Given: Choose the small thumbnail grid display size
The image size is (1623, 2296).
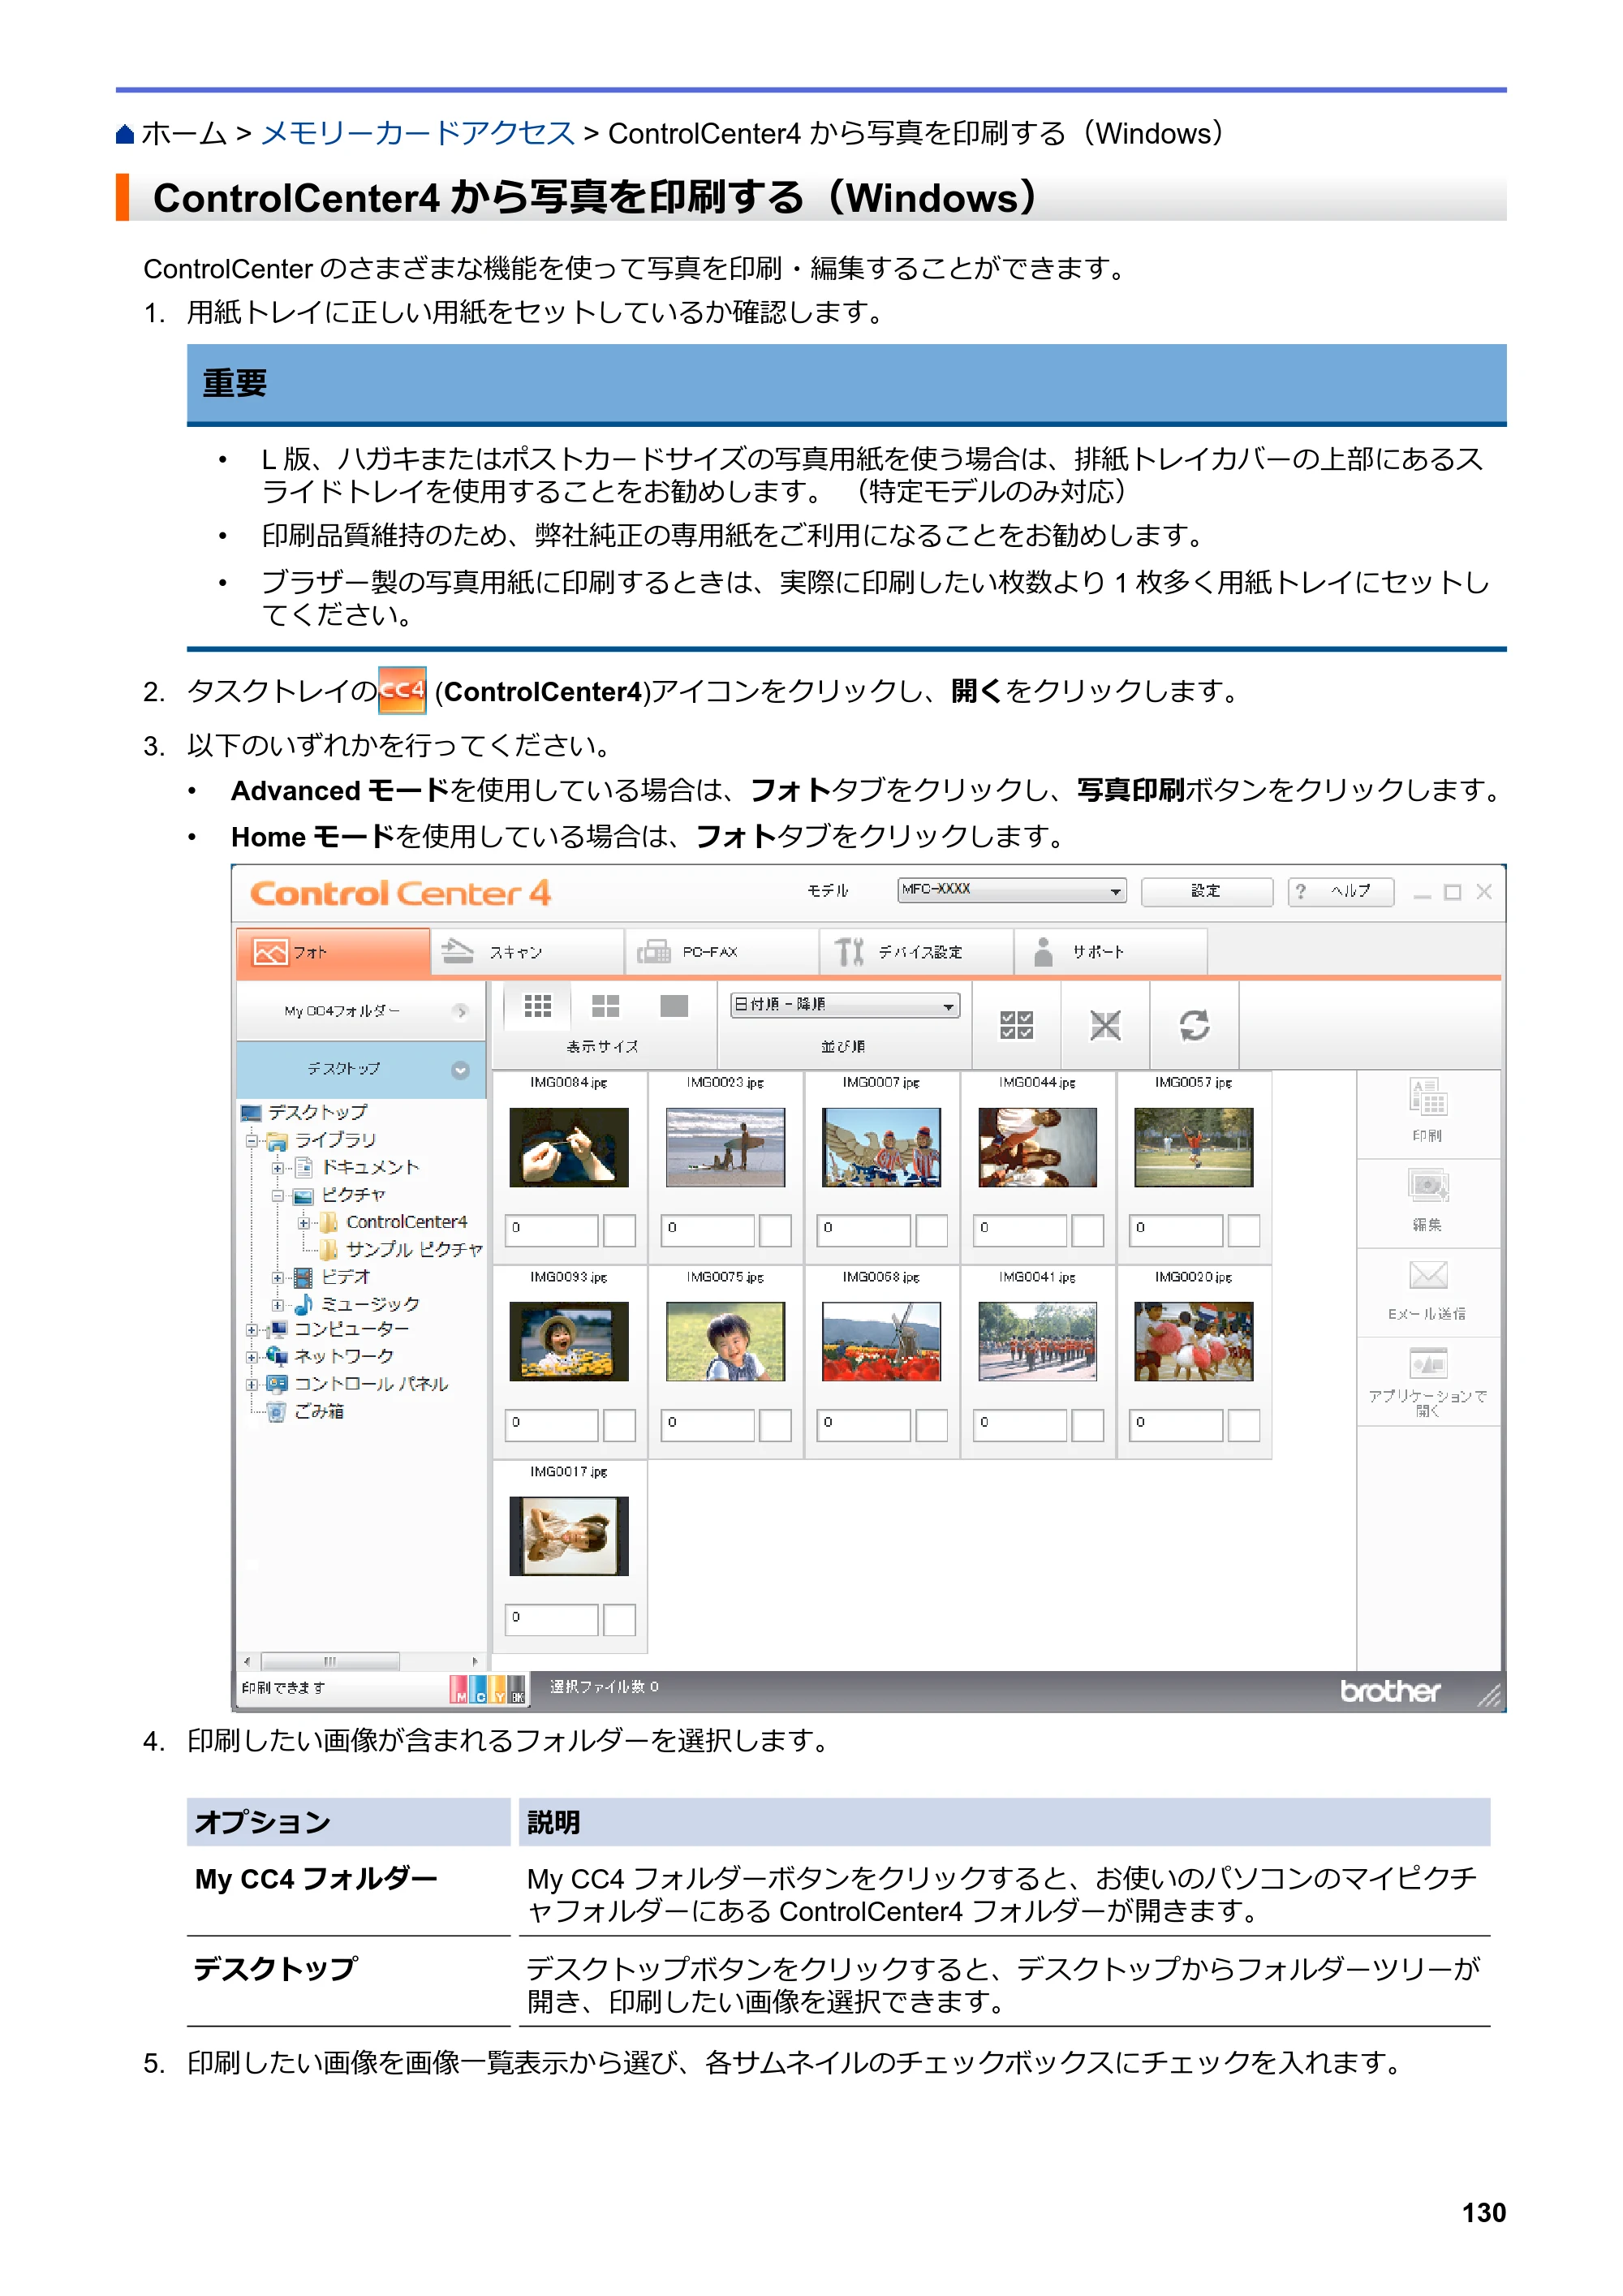Looking at the screenshot, I should 537,1006.
